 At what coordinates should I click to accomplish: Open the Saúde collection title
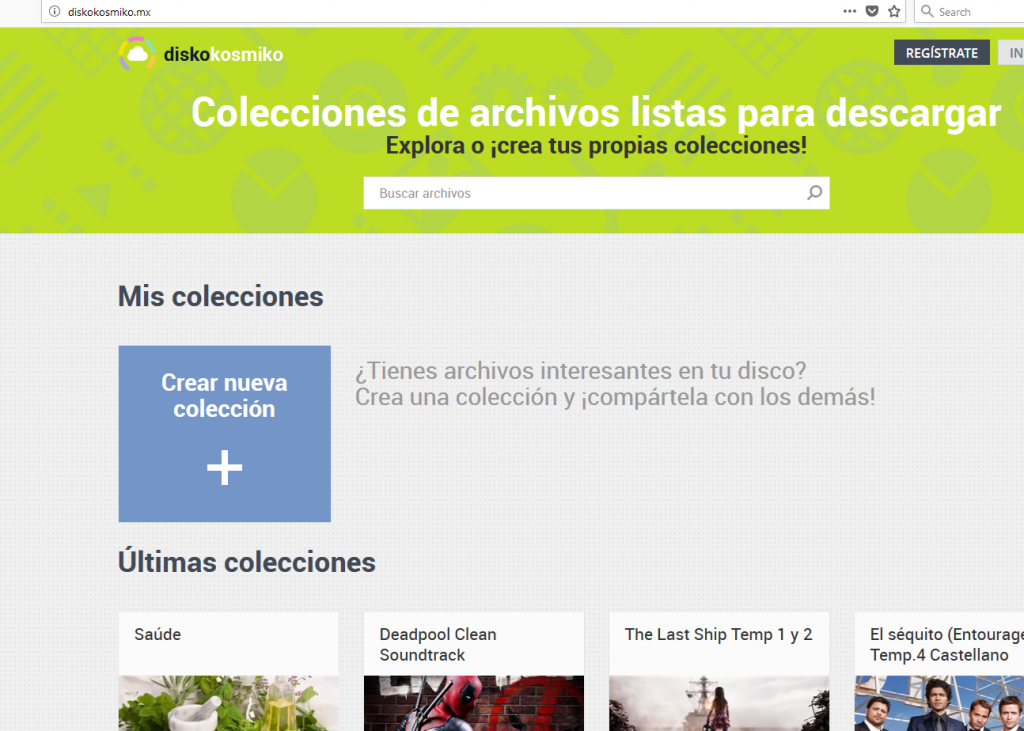(157, 634)
